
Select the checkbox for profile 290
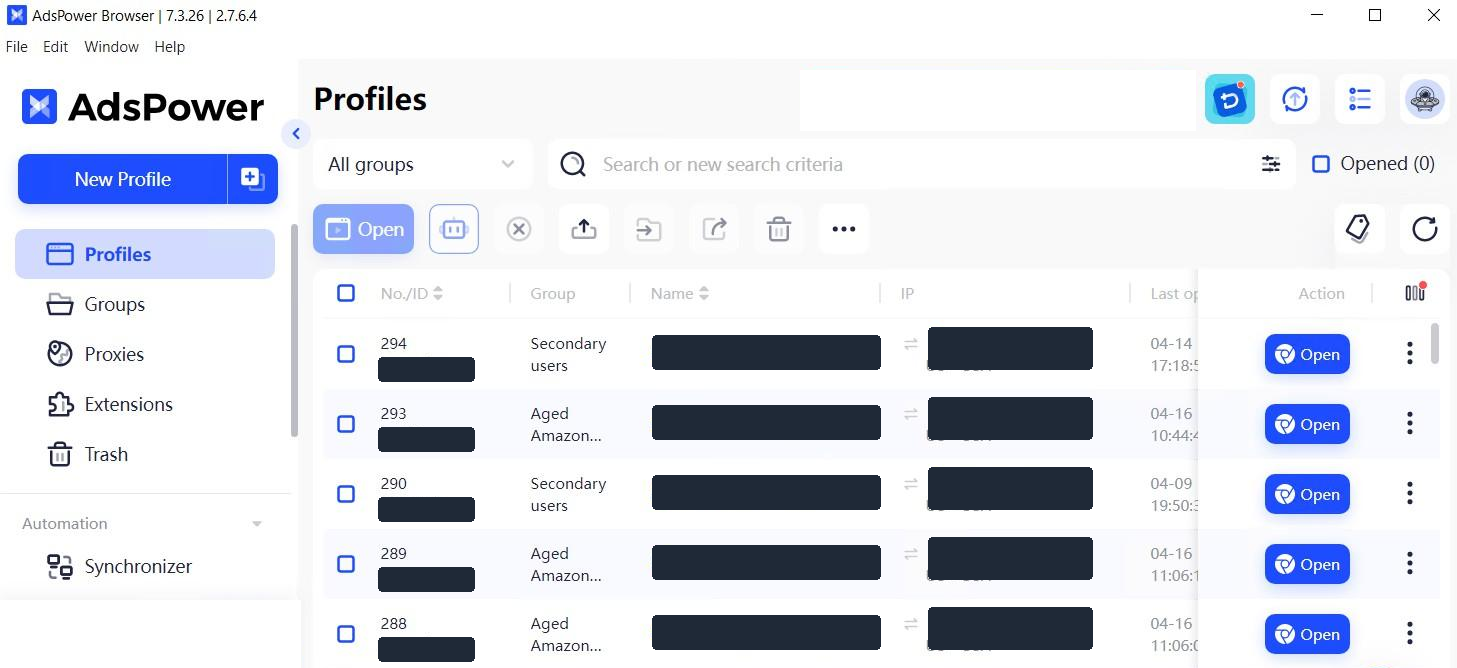point(346,494)
